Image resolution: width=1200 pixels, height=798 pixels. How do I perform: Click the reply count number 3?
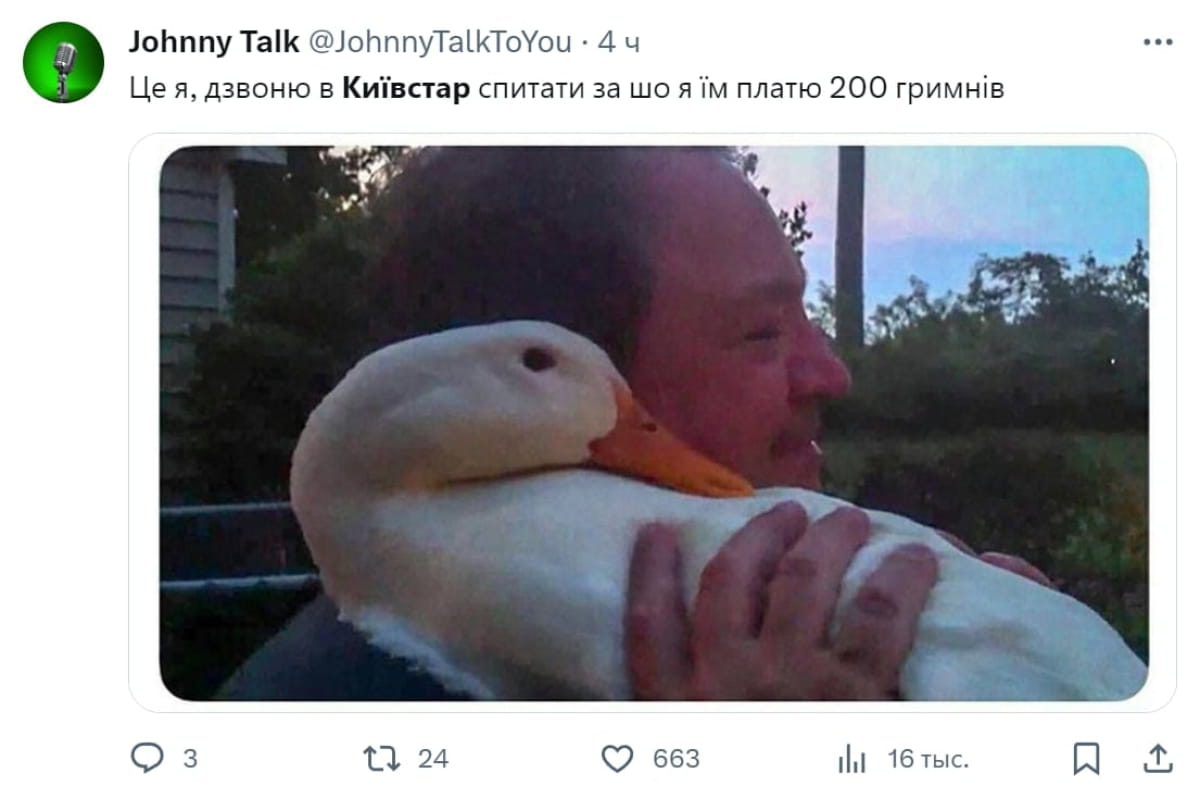click(190, 759)
